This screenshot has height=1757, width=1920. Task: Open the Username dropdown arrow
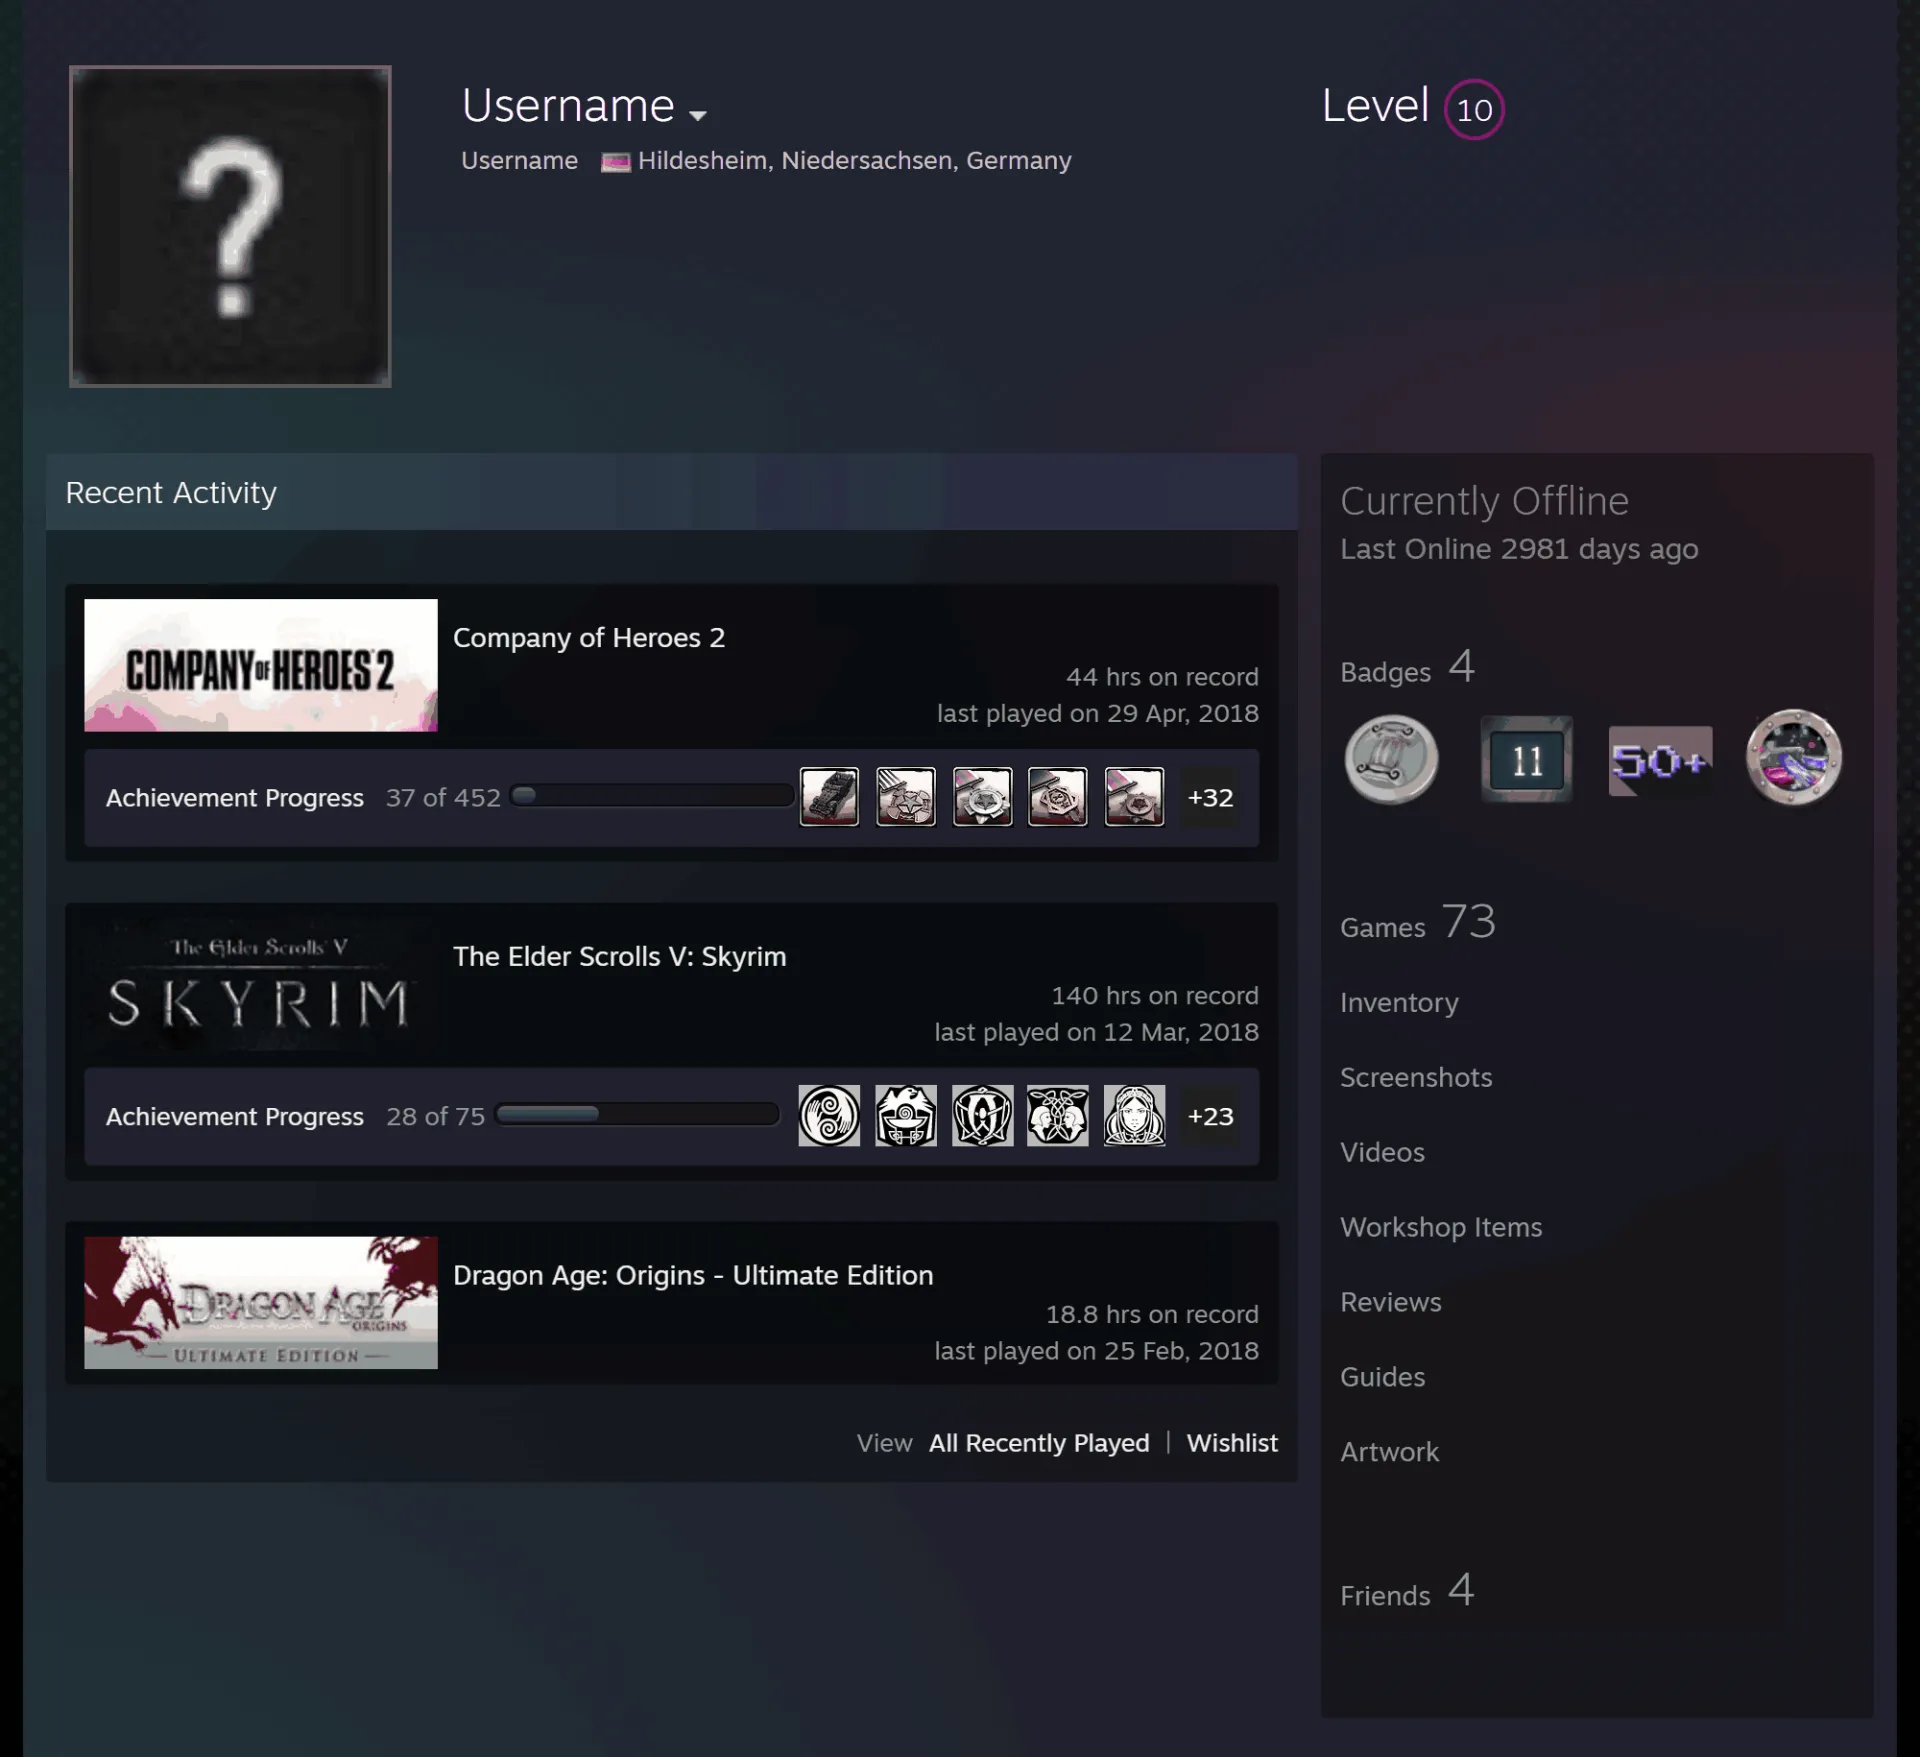tap(698, 115)
